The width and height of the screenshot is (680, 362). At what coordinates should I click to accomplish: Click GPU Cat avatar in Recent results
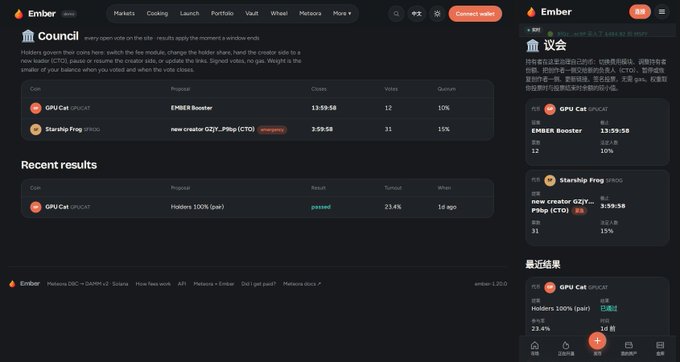tap(36, 207)
